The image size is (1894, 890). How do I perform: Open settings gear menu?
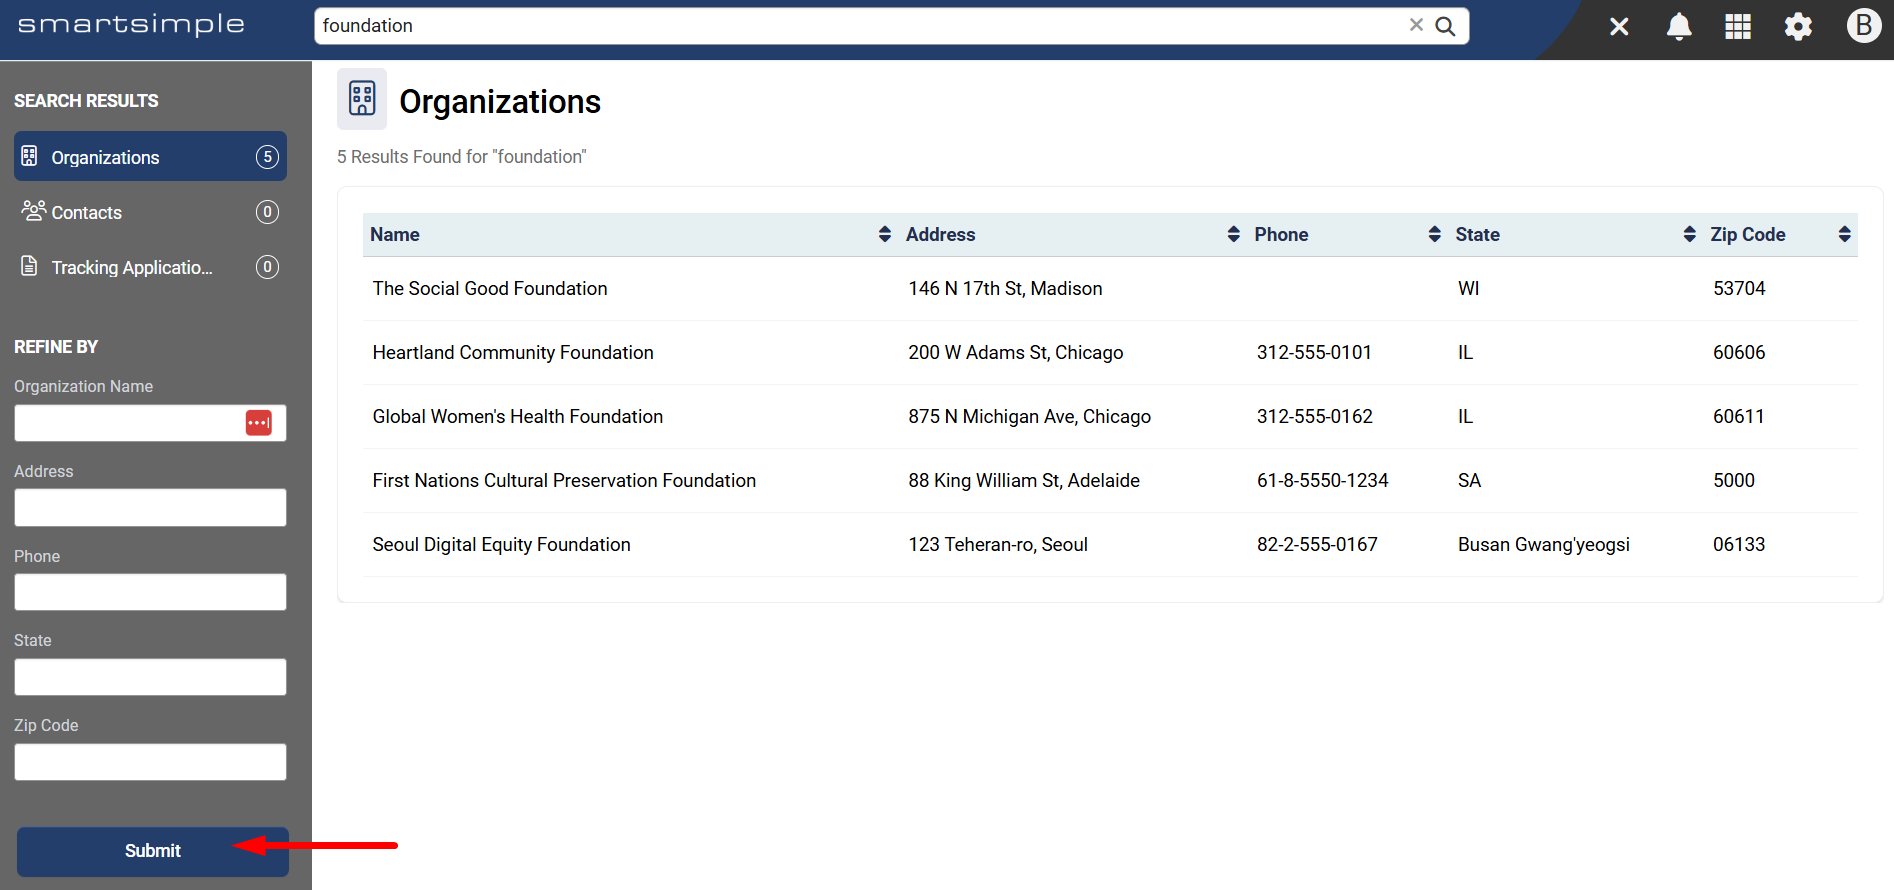point(1798,27)
